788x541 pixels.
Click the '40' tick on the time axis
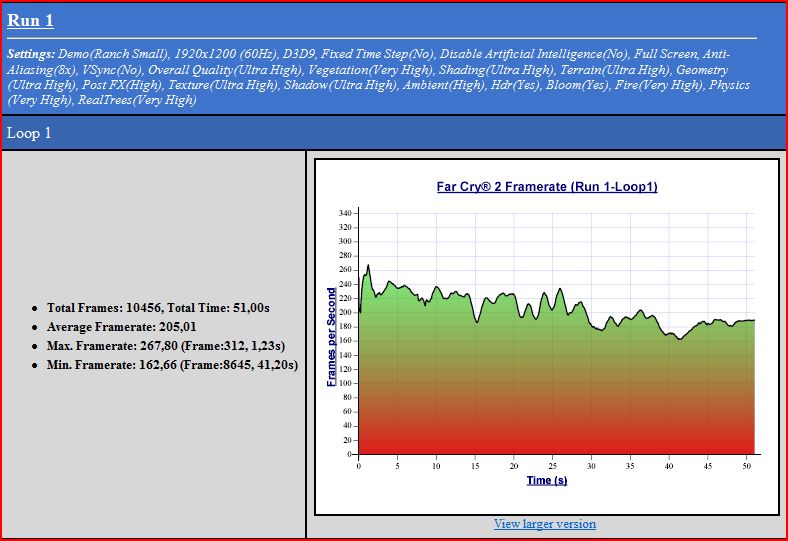(669, 466)
